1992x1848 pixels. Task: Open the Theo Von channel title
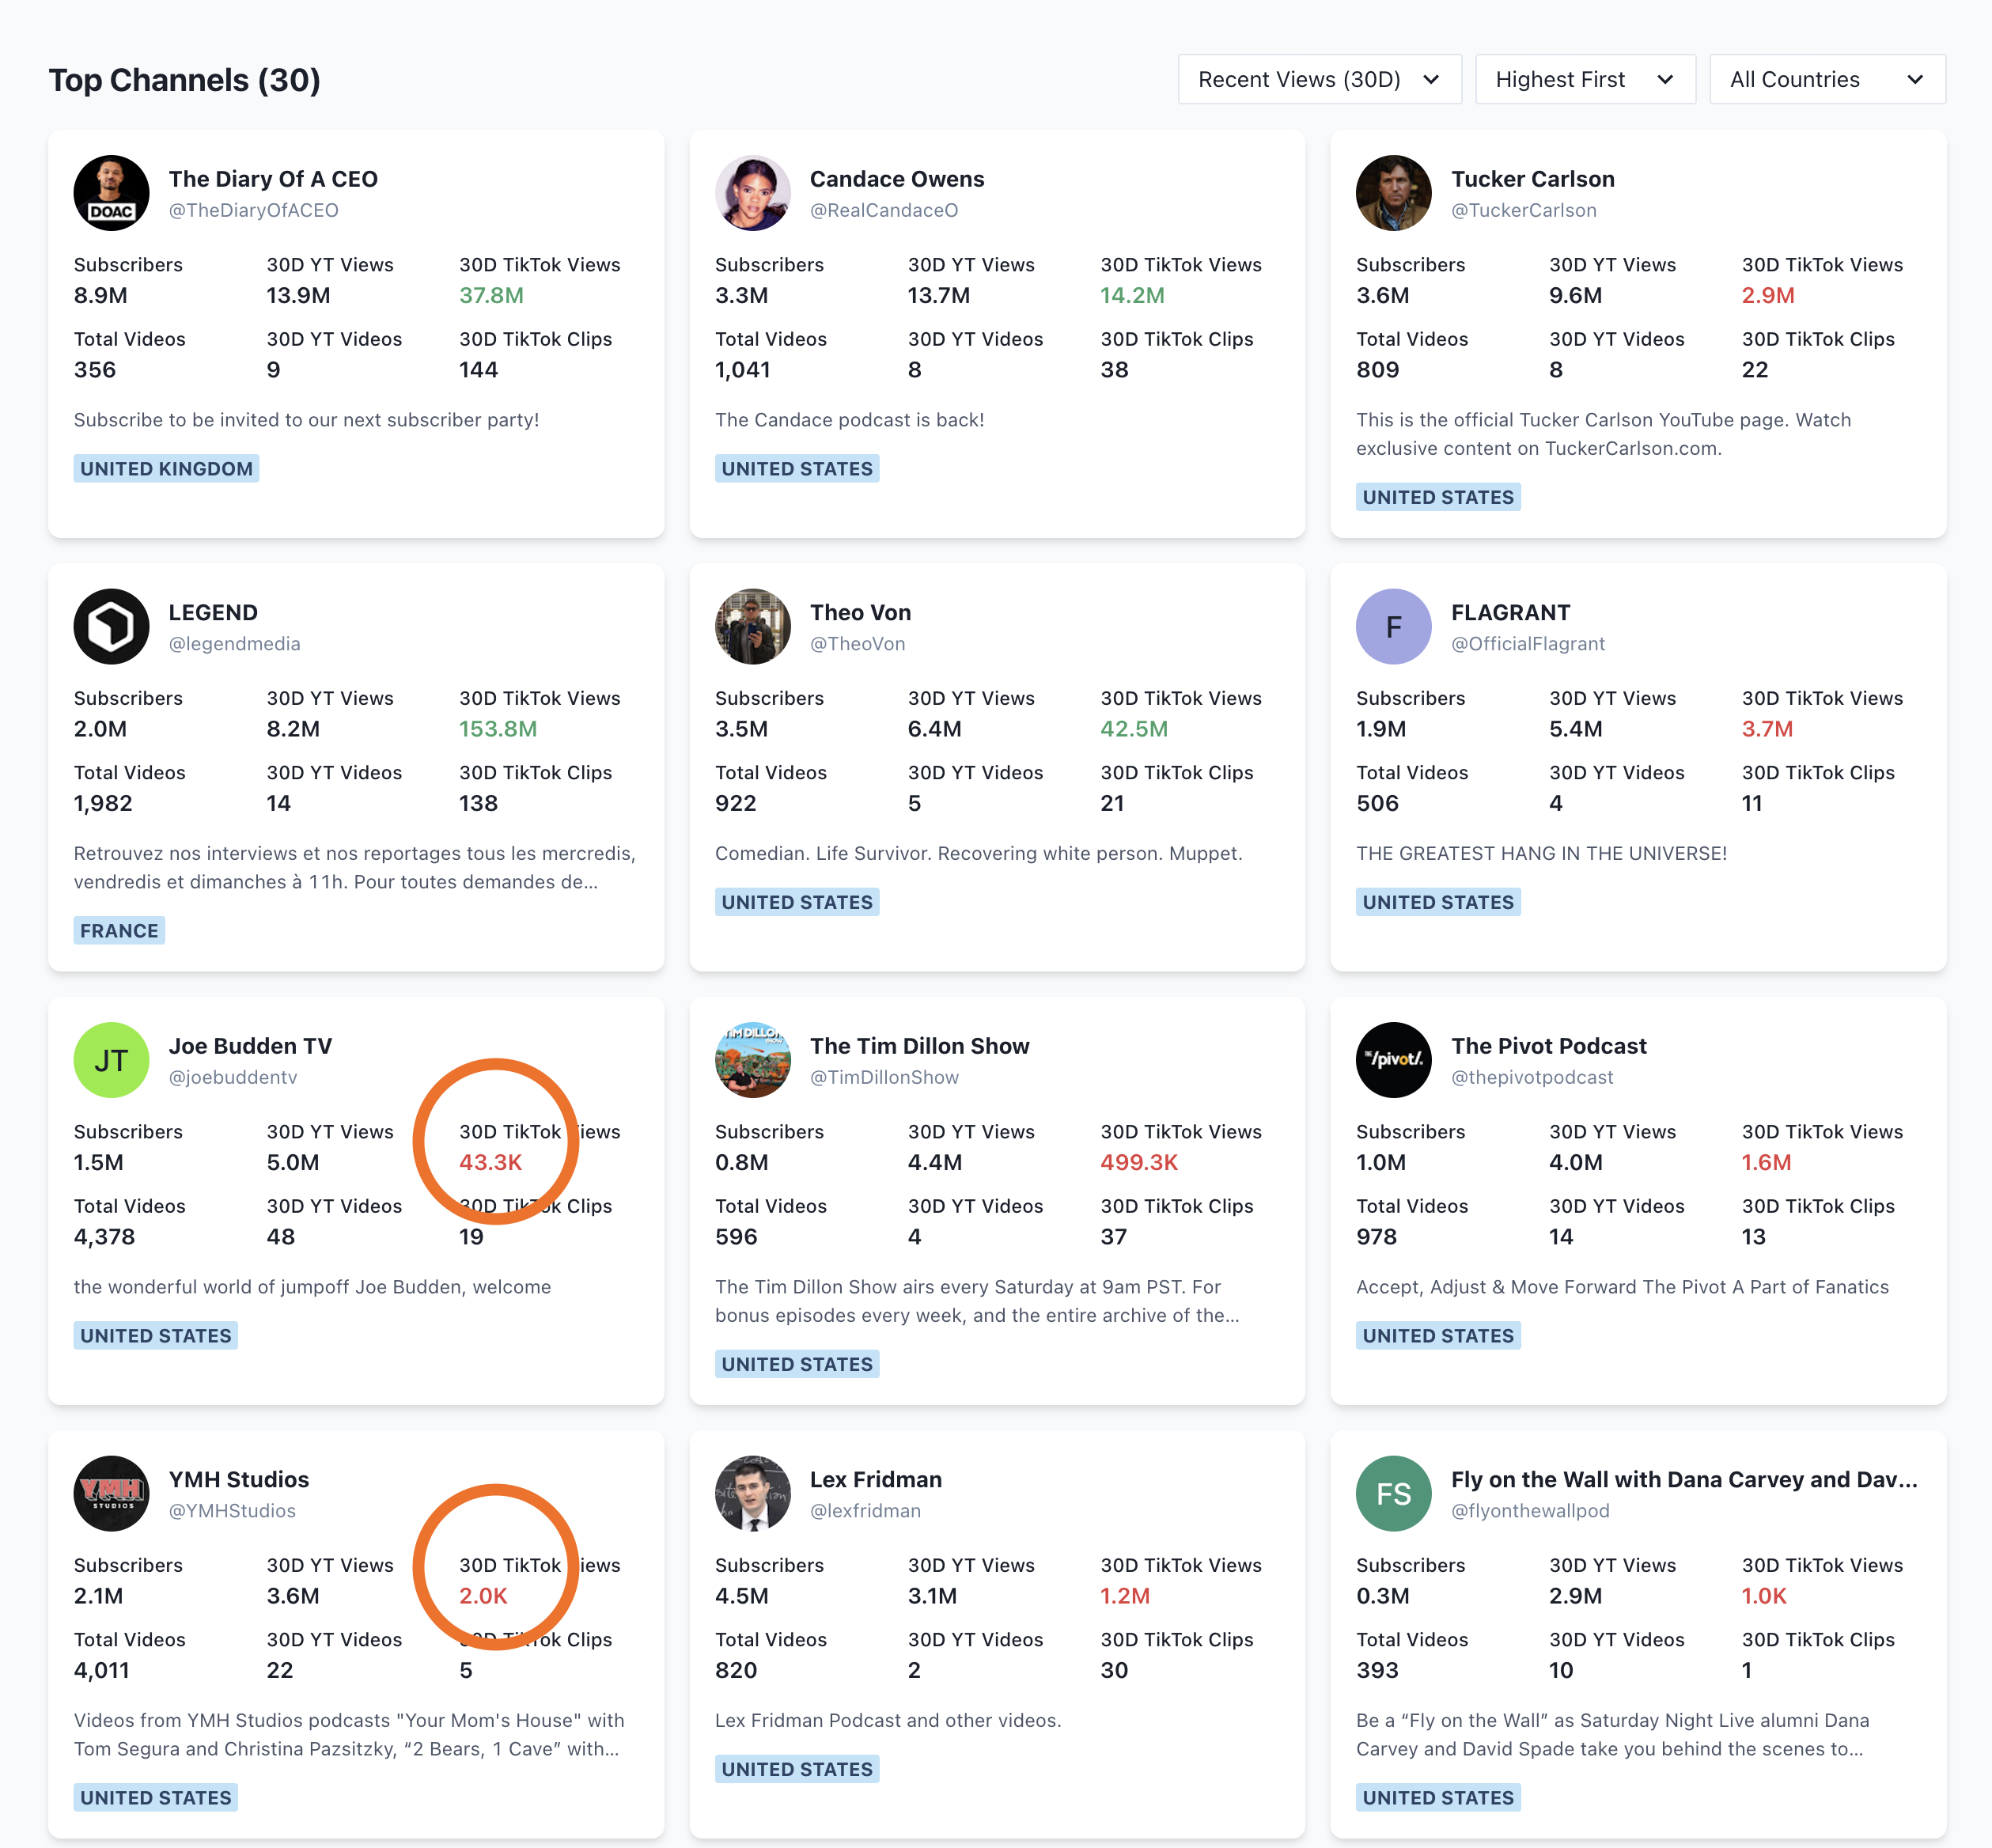860,612
